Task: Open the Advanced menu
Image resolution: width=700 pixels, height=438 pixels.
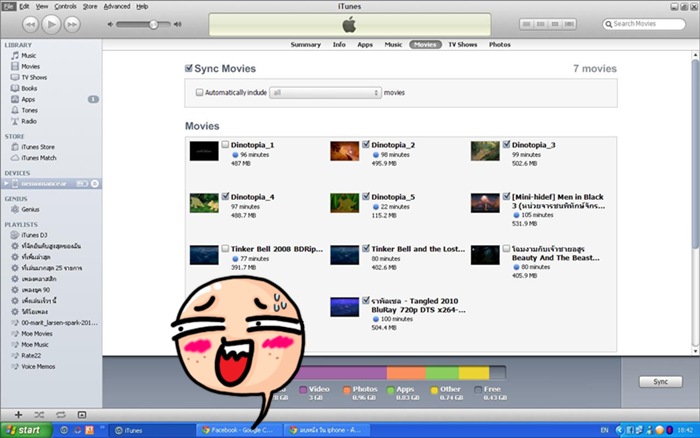Action: point(117,6)
